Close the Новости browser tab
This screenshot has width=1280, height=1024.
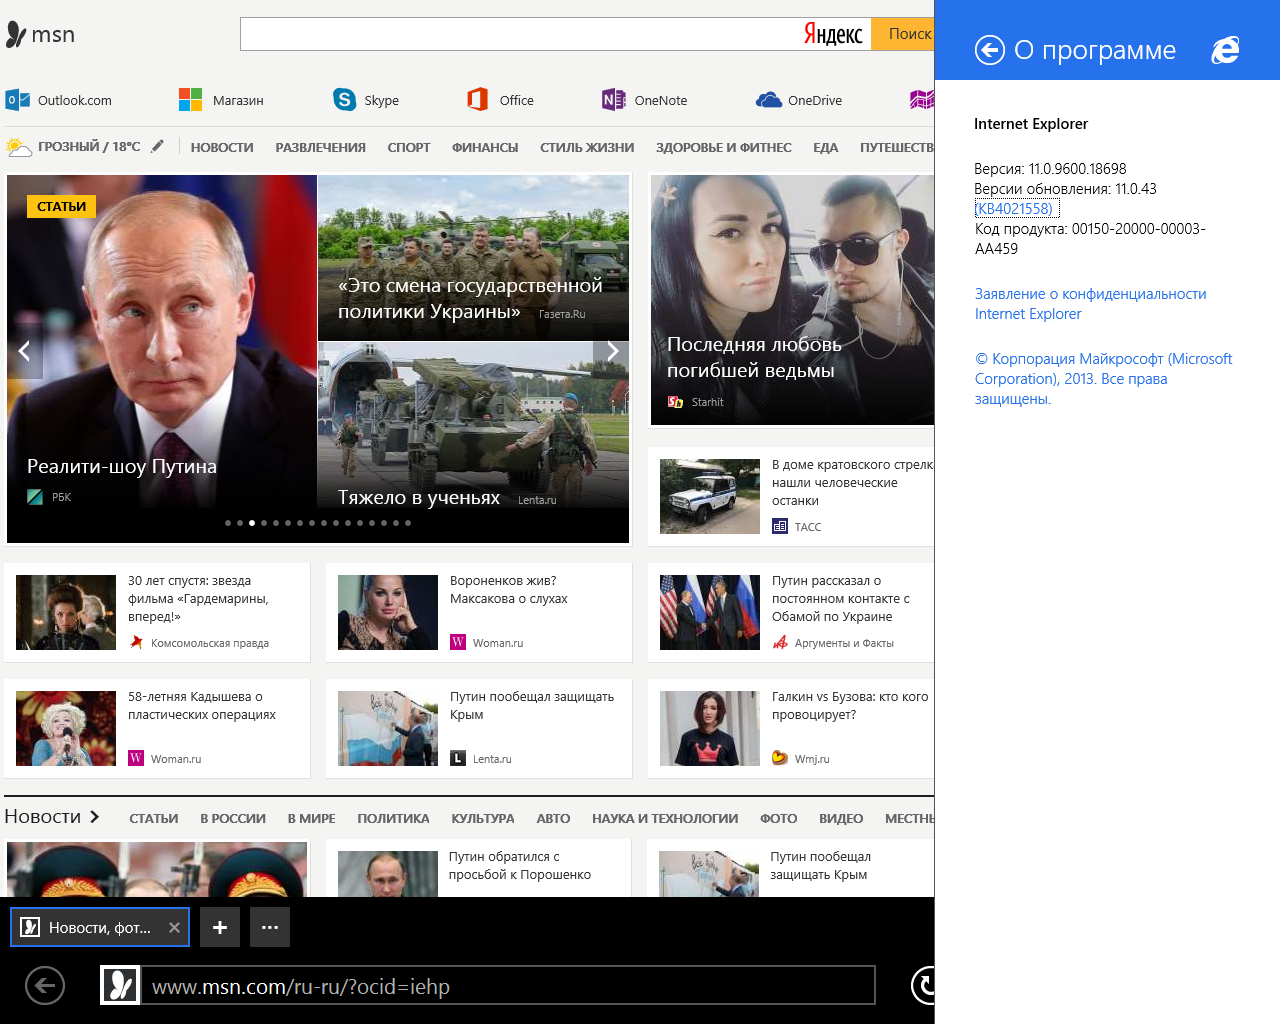tap(174, 928)
